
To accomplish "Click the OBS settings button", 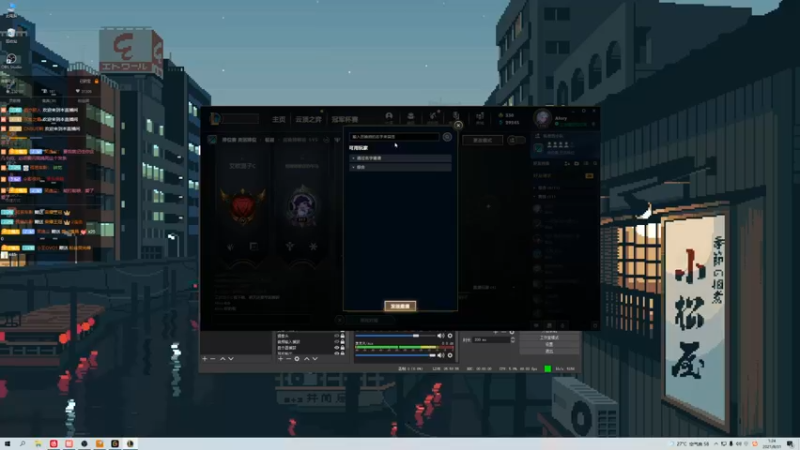I will tap(549, 344).
